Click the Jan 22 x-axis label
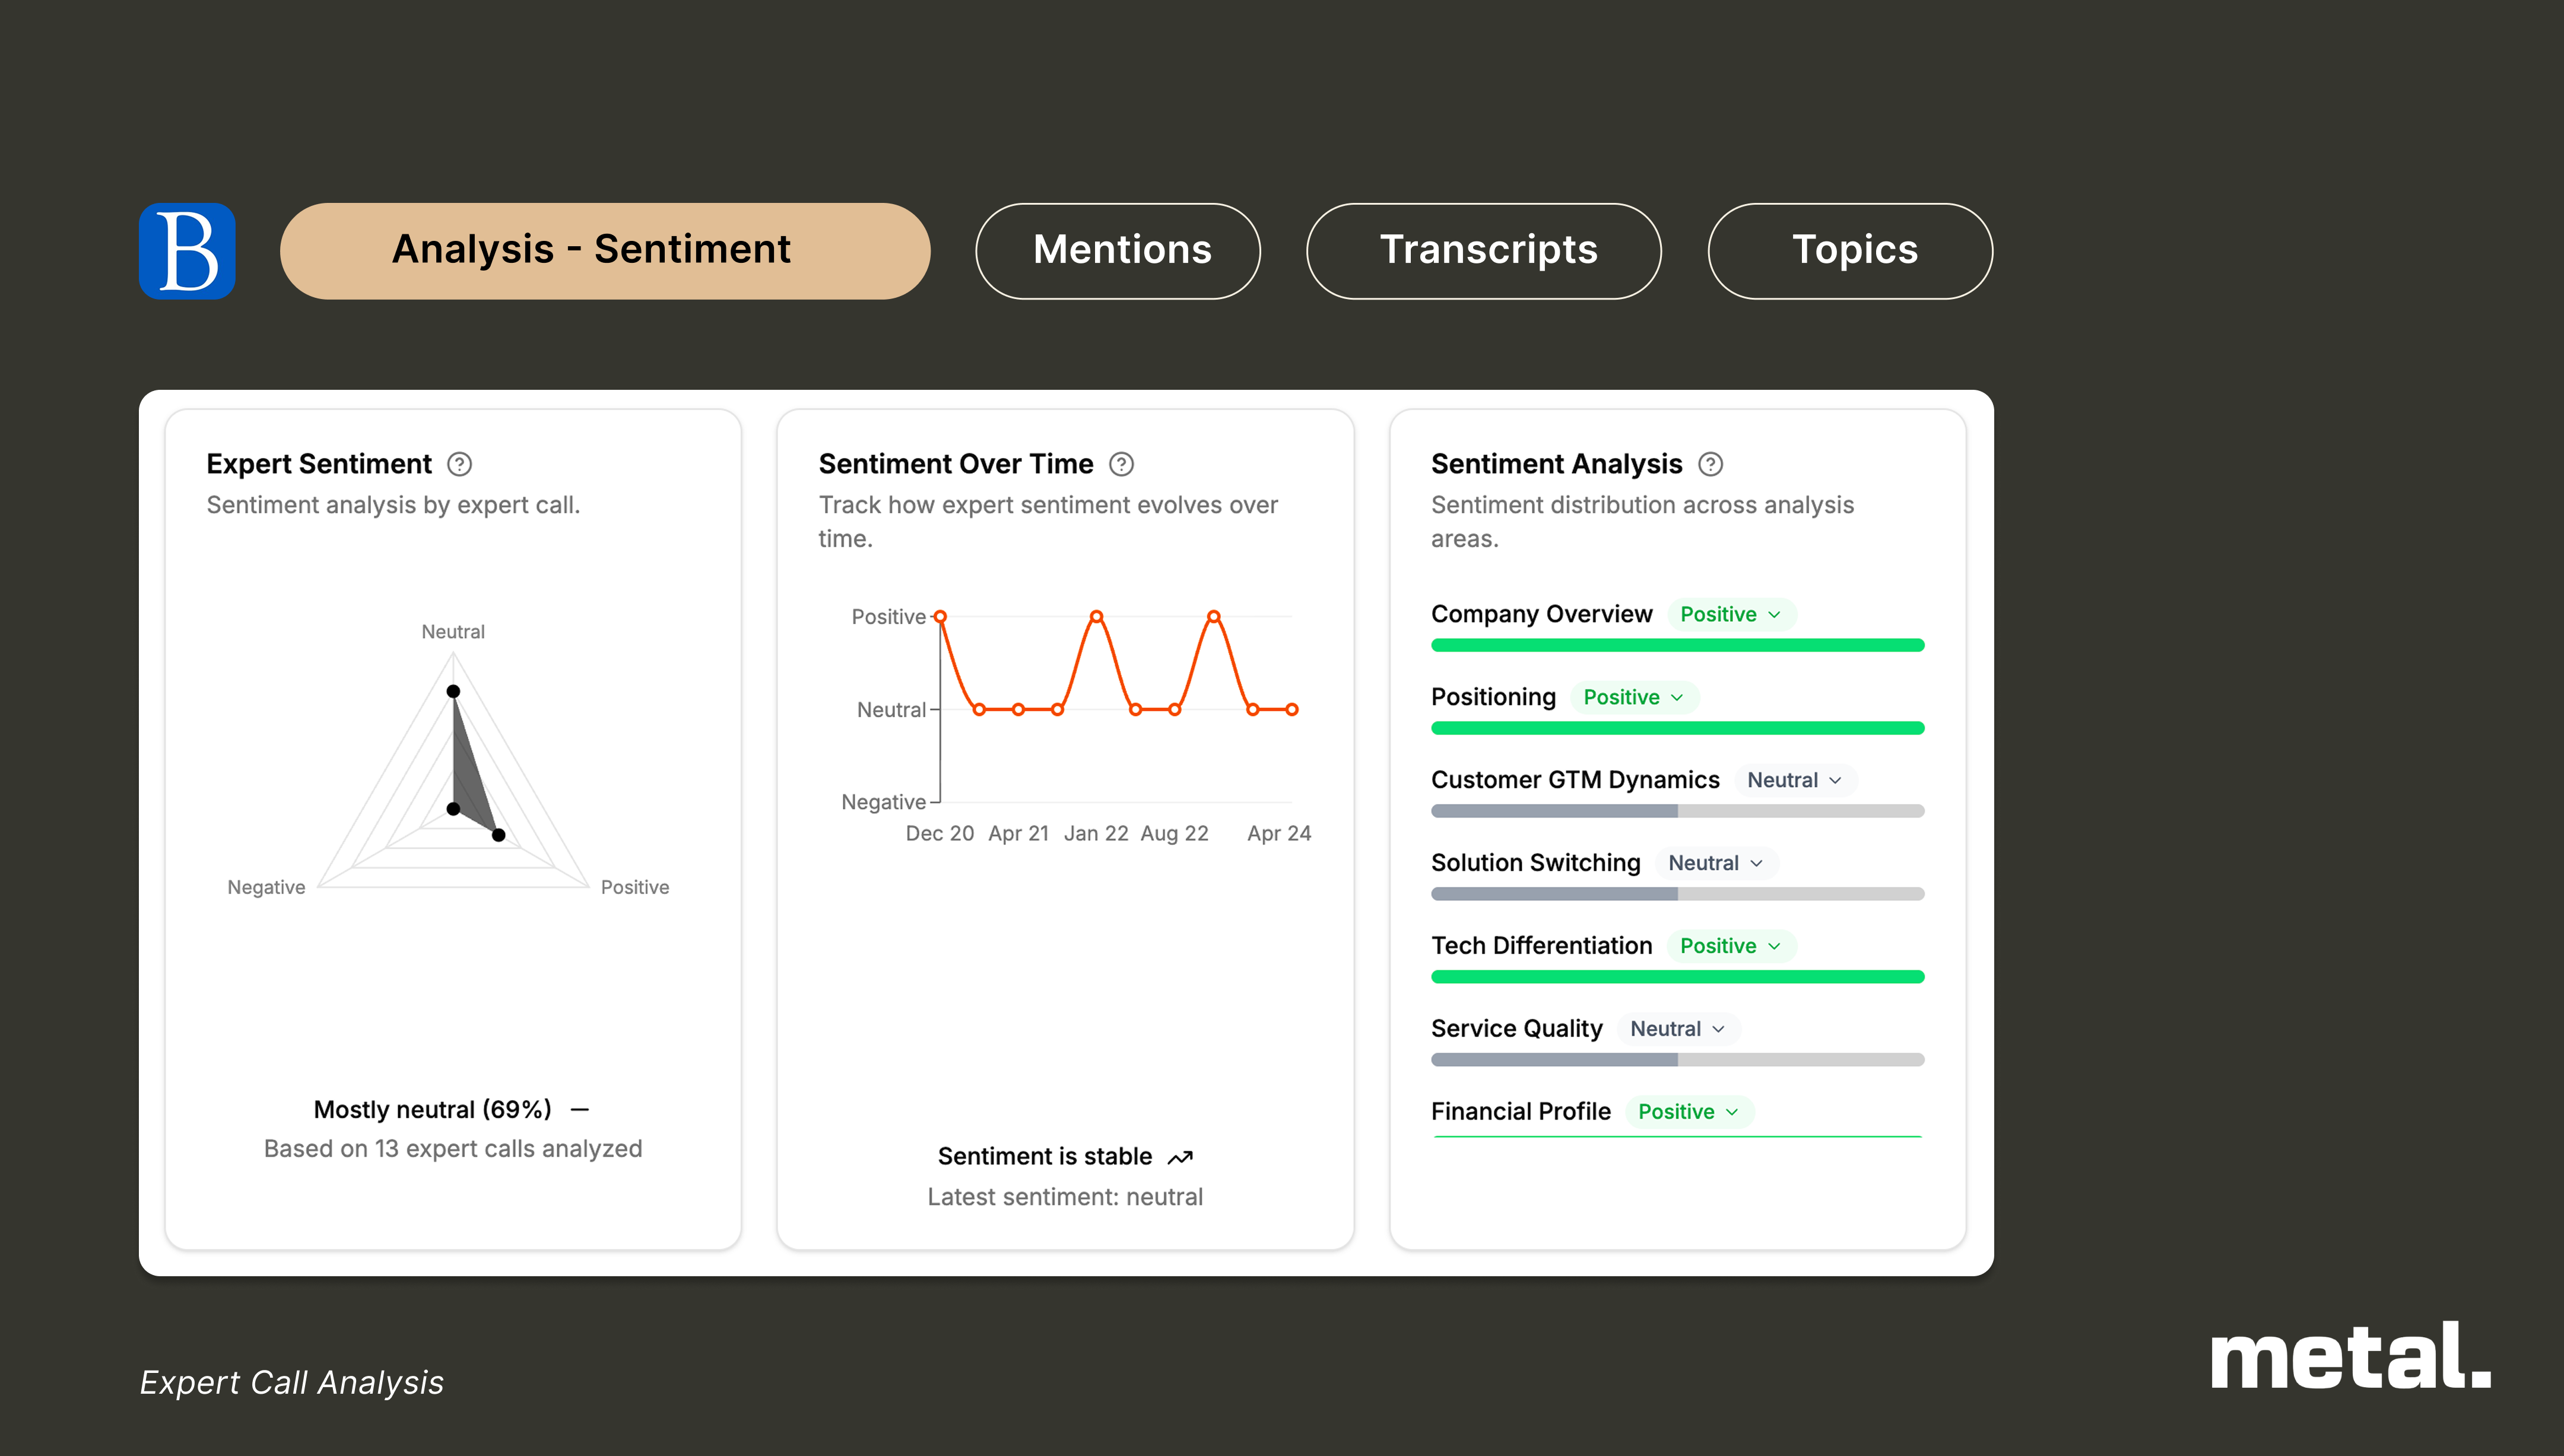This screenshot has width=2564, height=1456. click(1096, 833)
